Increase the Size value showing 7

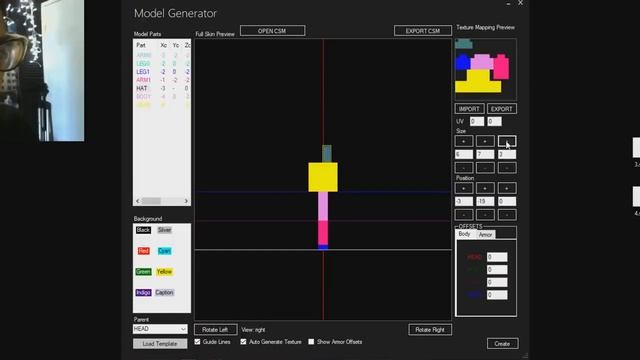485,141
